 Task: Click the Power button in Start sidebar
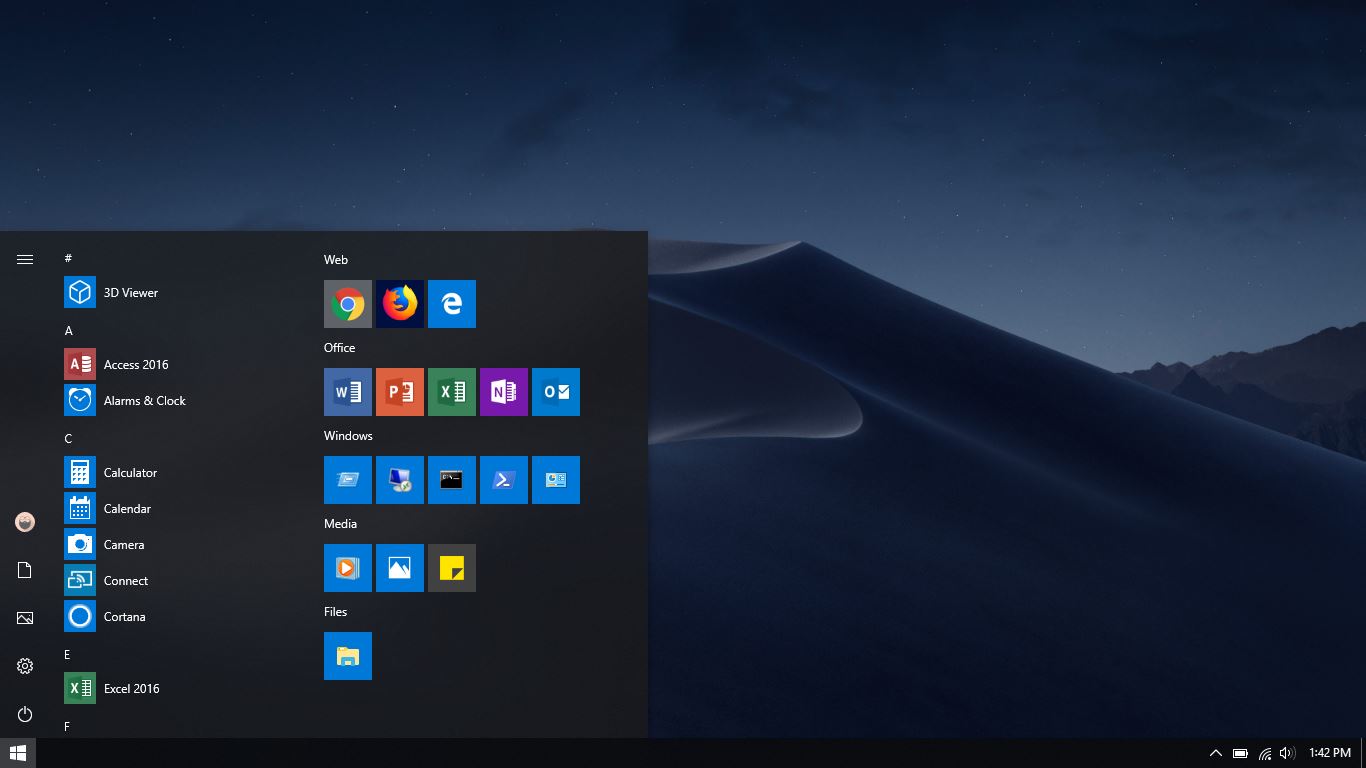25,714
